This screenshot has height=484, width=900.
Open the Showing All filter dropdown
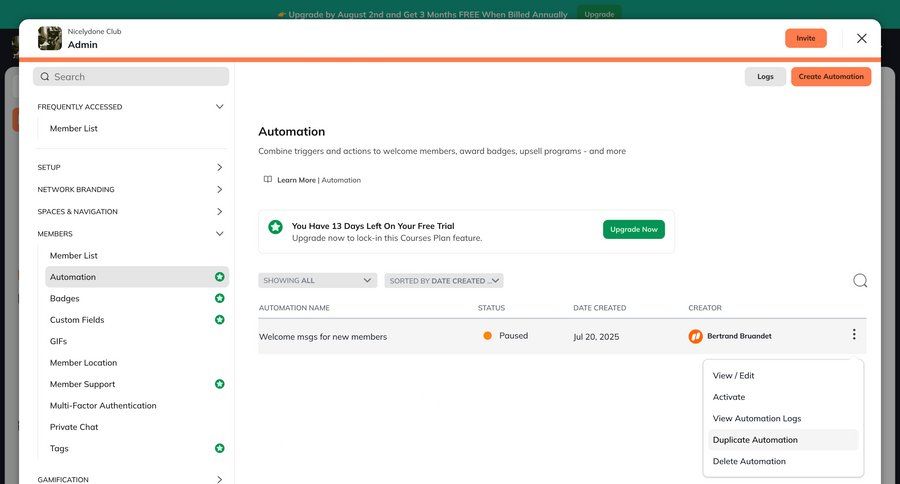point(317,280)
